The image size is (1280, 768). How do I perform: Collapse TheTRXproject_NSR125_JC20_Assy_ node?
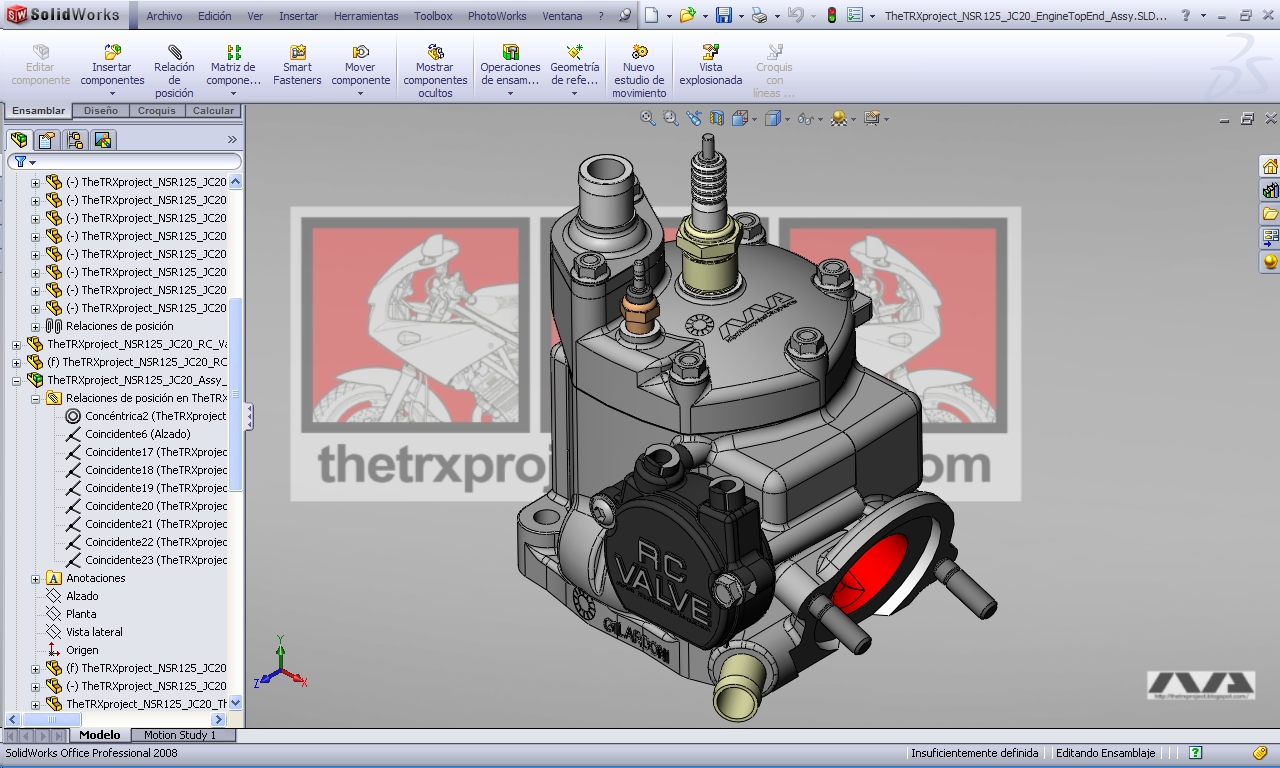[16, 381]
